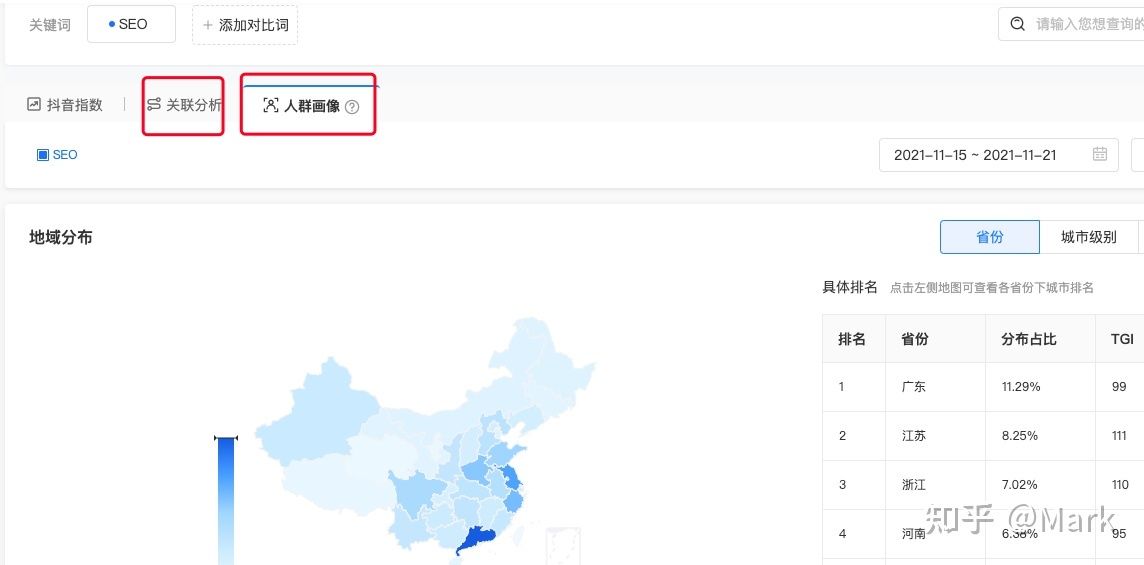Switch to the 抖音指数 tab
Viewport: 1144px width, 565px height.
65,104
